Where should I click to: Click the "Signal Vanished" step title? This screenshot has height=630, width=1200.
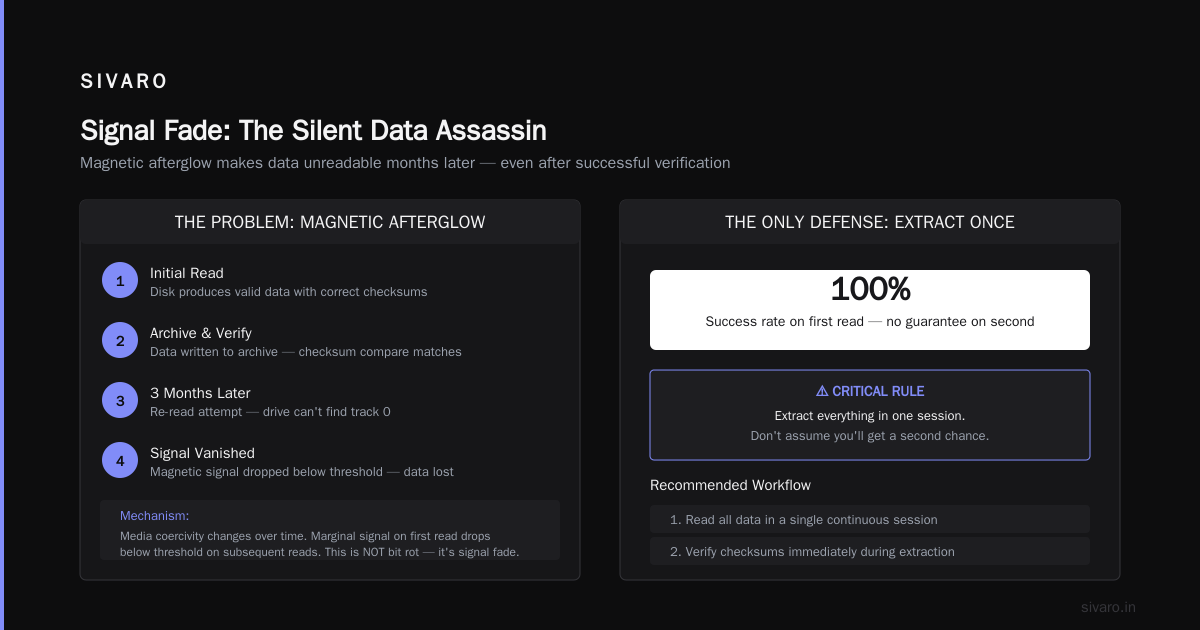tap(202, 453)
